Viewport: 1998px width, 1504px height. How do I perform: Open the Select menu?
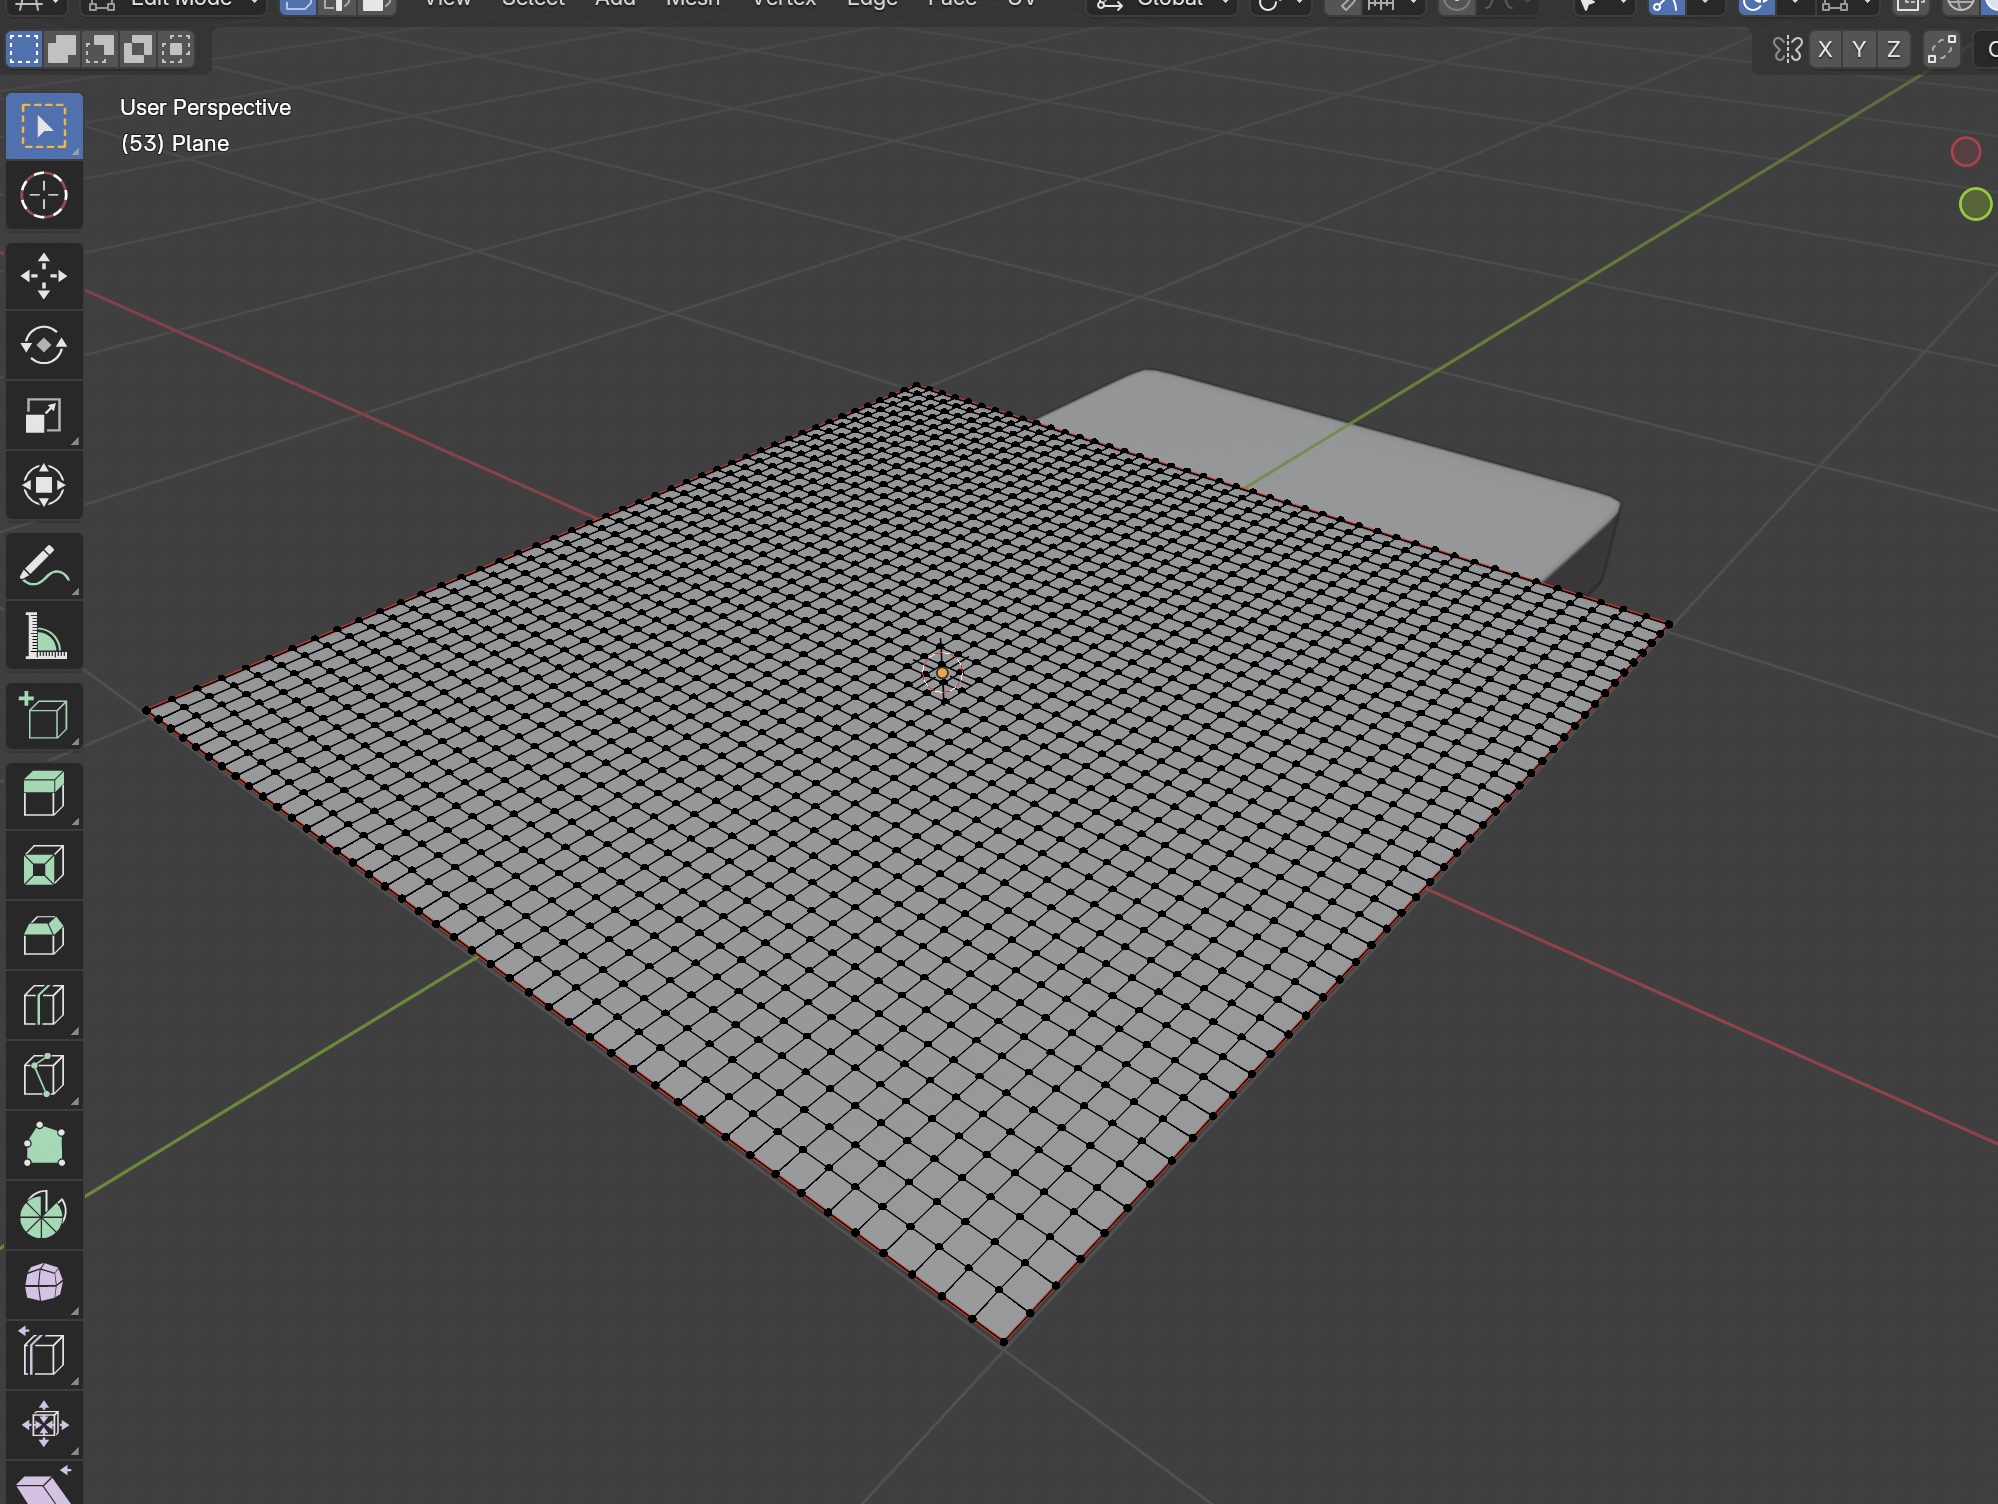533,3
